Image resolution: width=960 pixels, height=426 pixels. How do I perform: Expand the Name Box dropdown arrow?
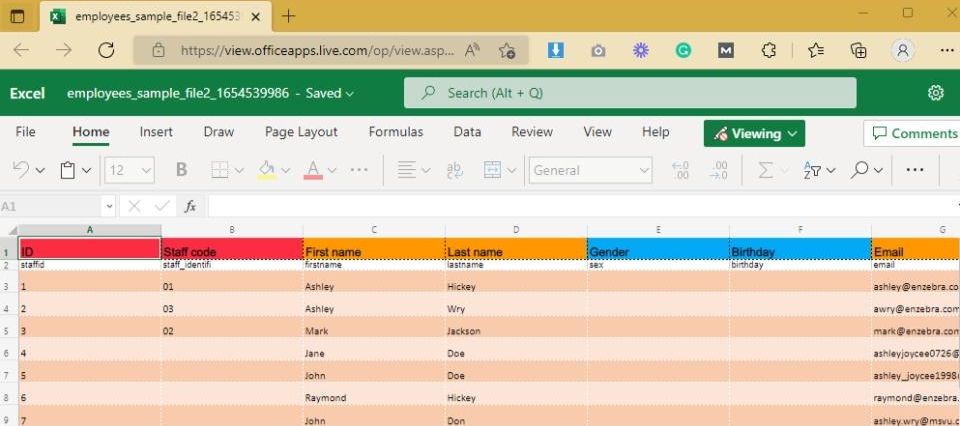107,206
